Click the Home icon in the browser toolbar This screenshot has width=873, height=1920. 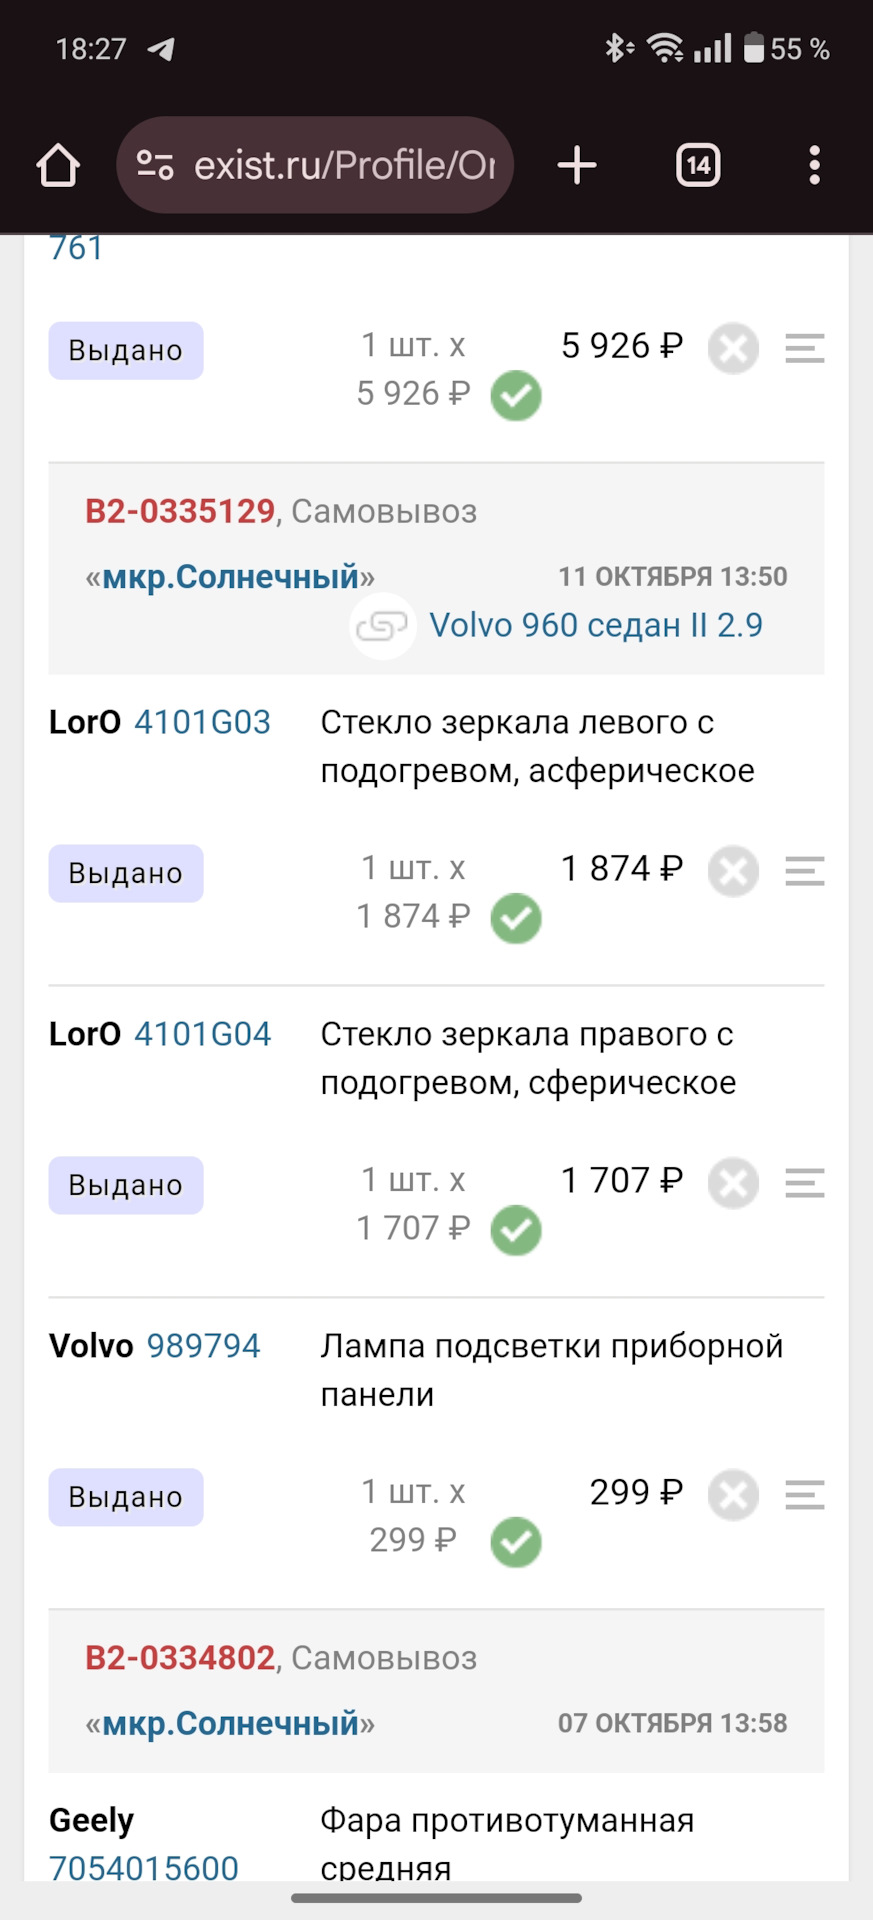pyautogui.click(x=57, y=165)
